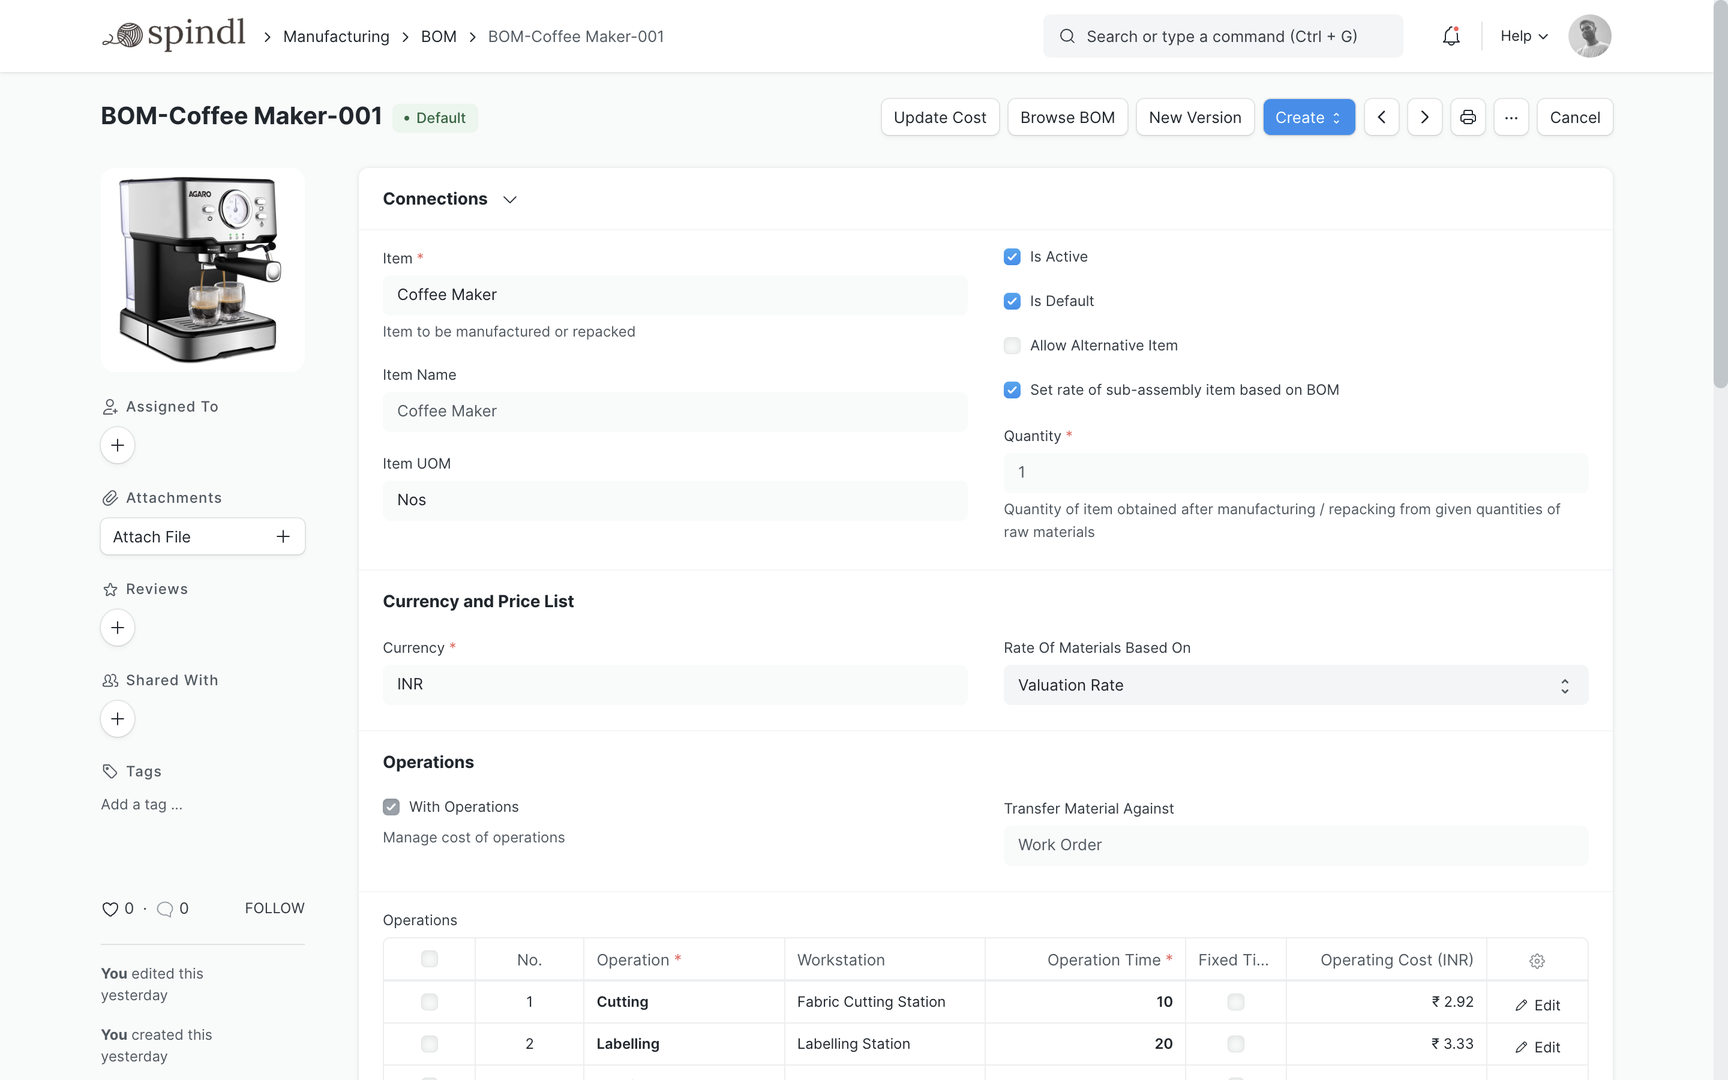Open the notification bell

[x=1451, y=36]
